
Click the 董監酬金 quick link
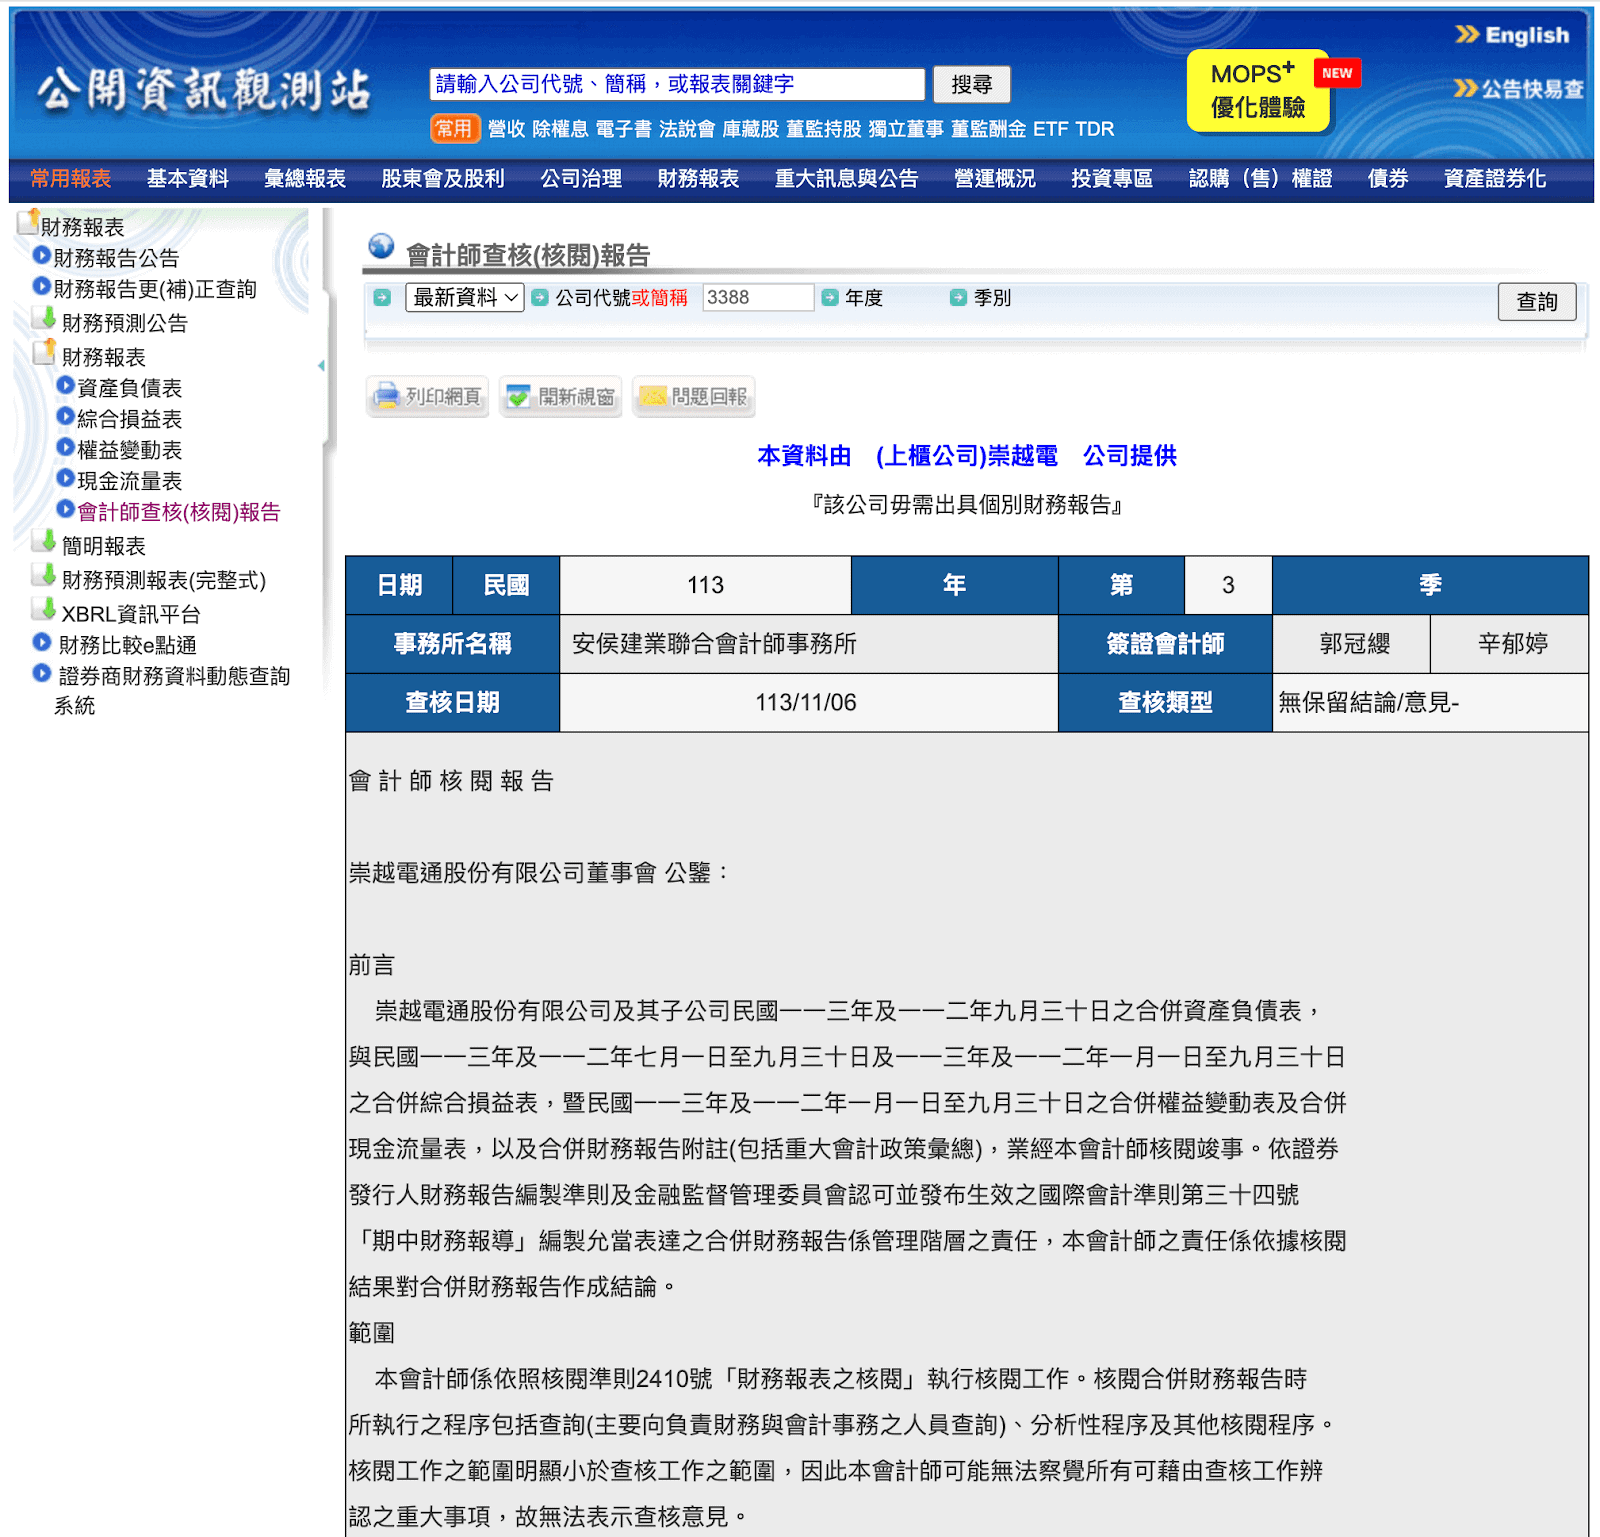988,129
